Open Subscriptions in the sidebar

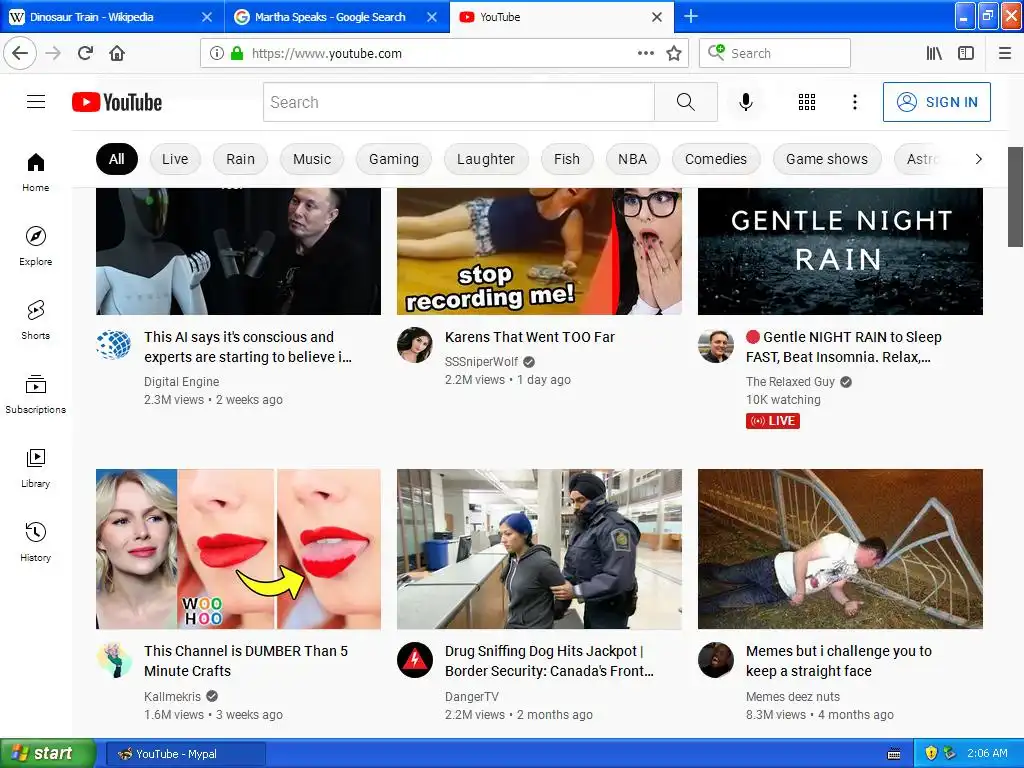point(36,394)
